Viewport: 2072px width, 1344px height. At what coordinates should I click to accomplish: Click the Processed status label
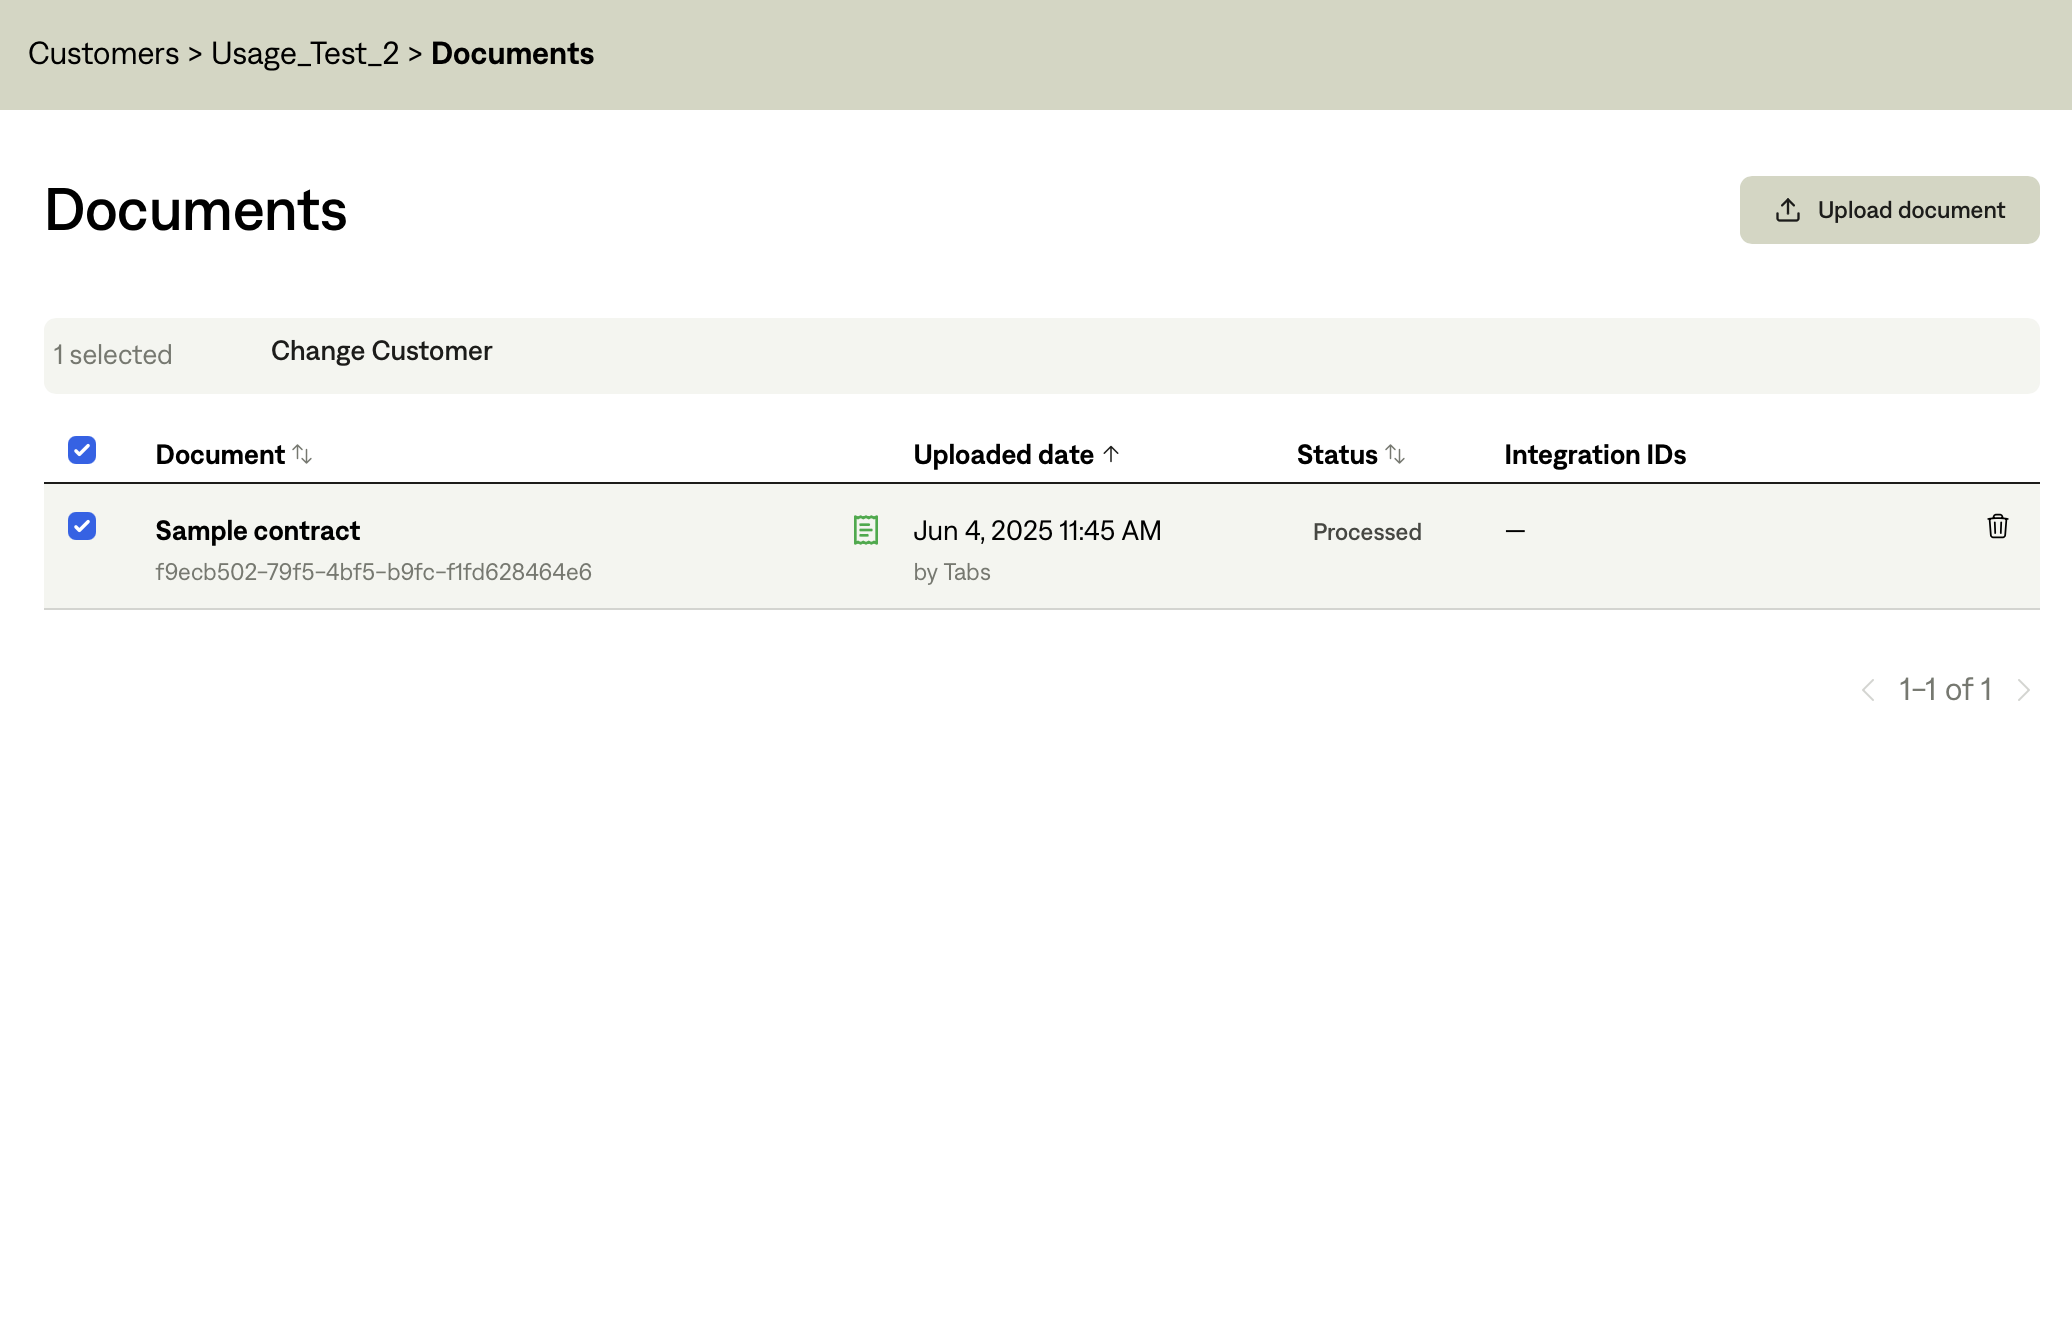1366,532
